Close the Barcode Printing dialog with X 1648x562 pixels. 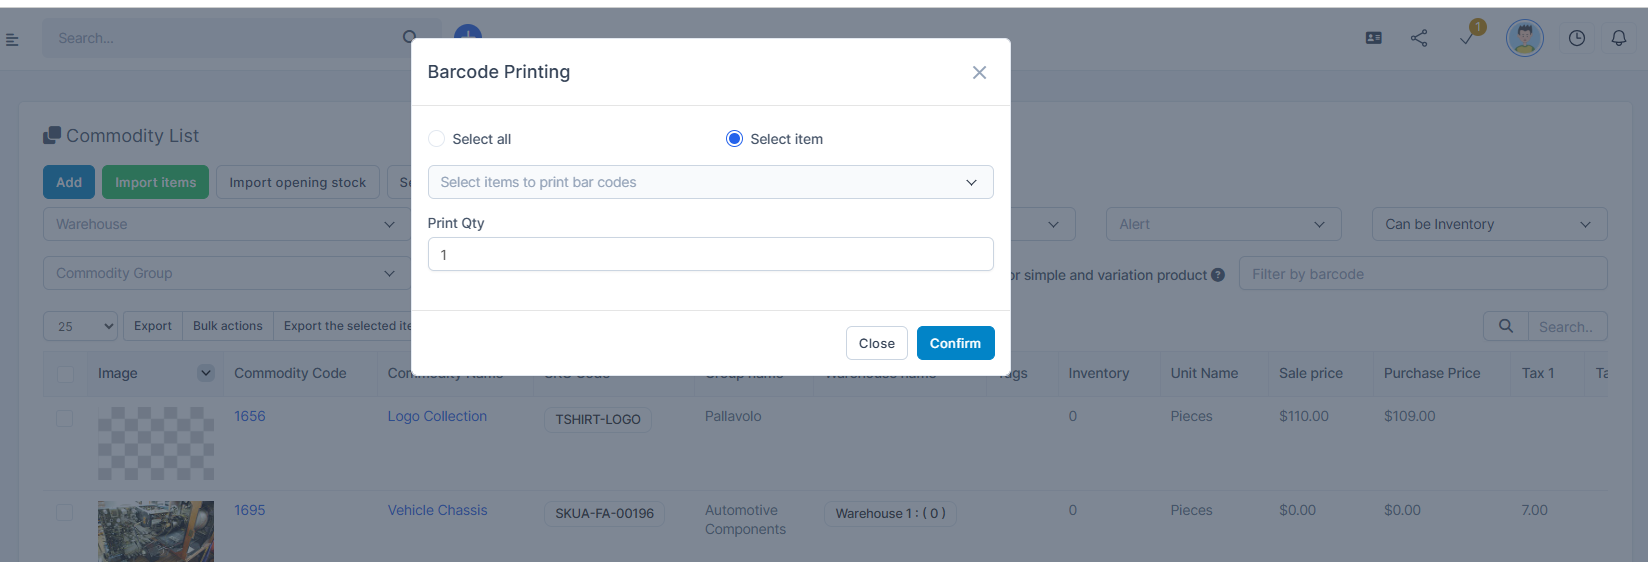point(979,72)
